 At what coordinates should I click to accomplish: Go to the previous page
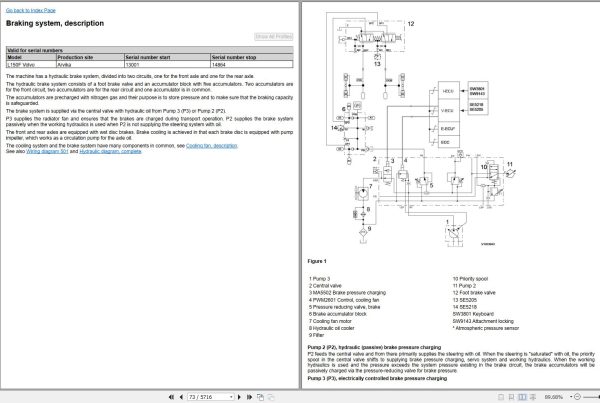tap(181, 397)
